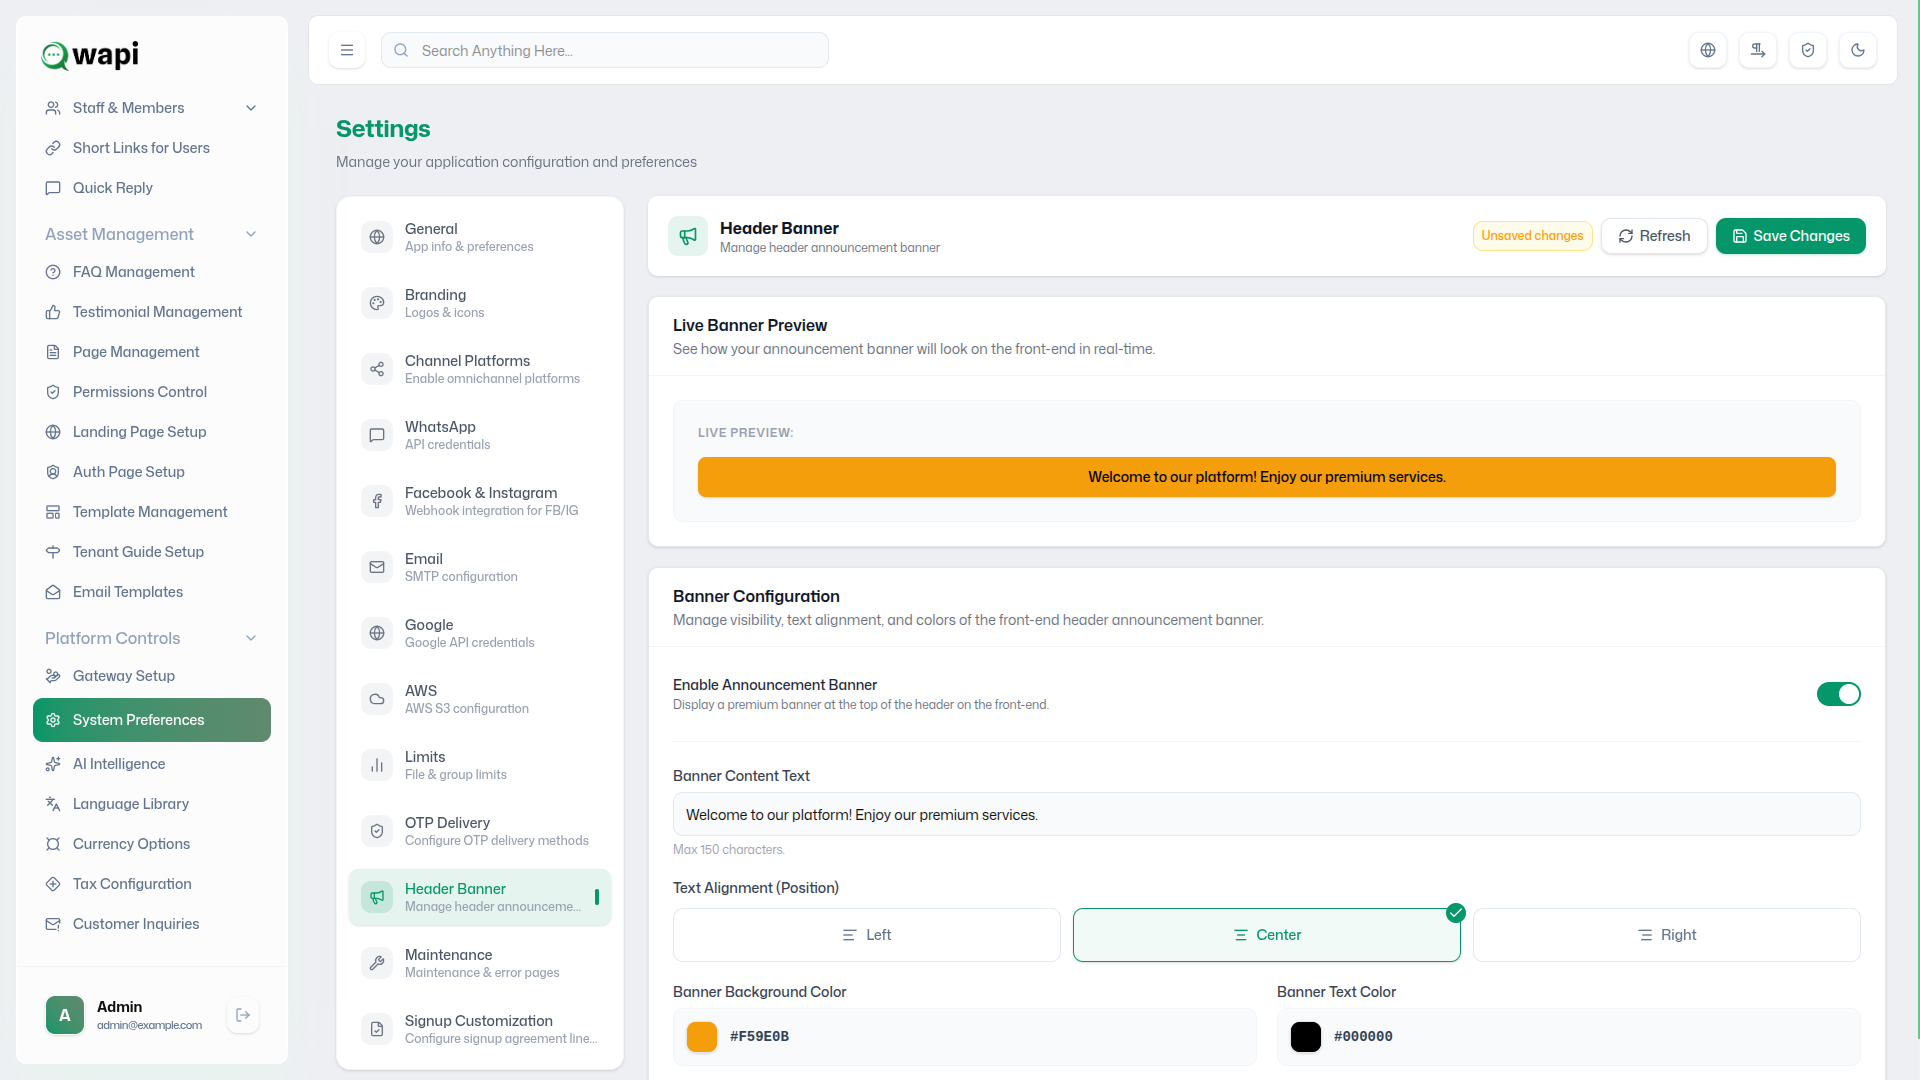This screenshot has width=1920, height=1080.
Task: Click the orange live preview banner
Action: 1266,477
